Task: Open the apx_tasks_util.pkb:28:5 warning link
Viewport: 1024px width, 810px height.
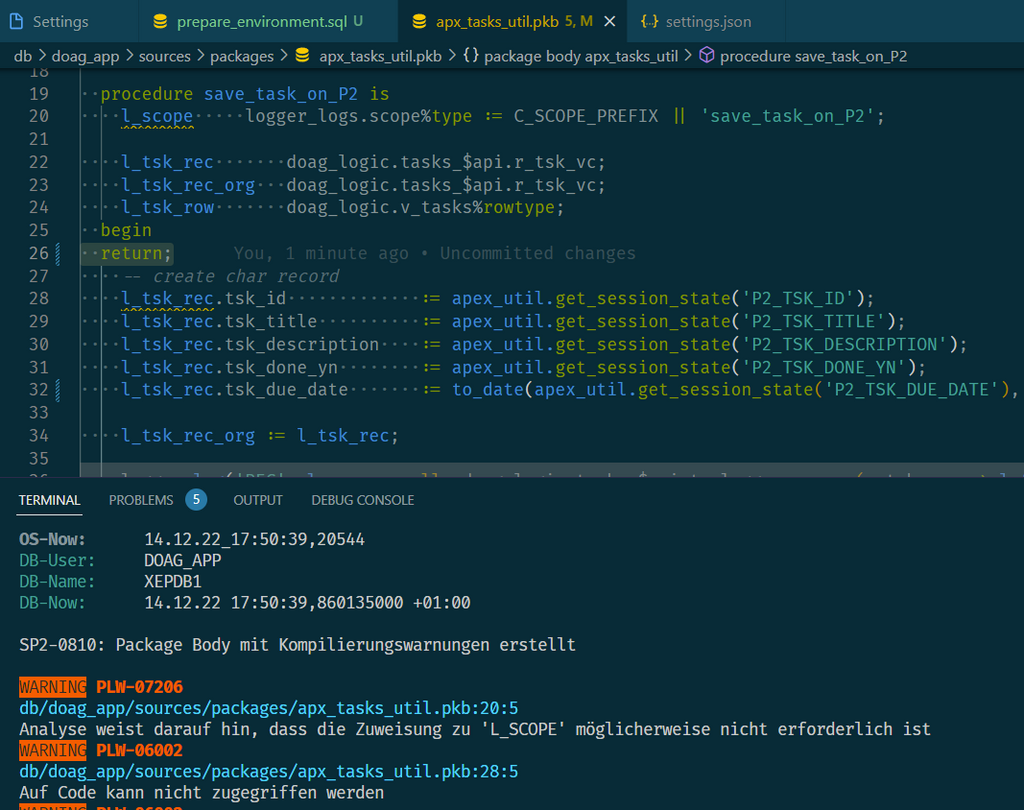Action: click(x=266, y=771)
